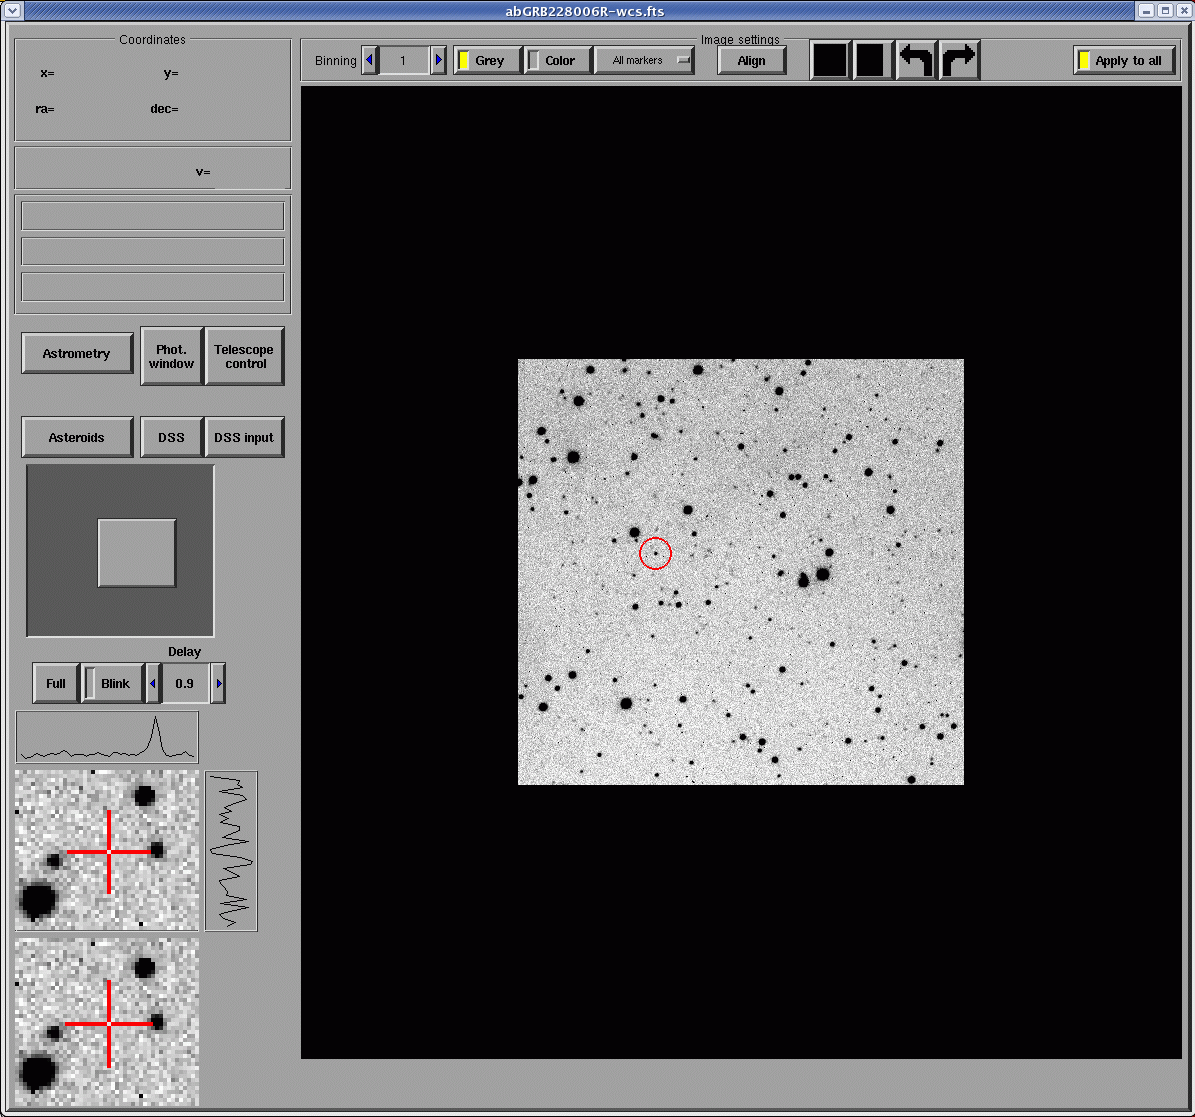Switch to Color display mode
The width and height of the screenshot is (1195, 1117).
pyautogui.click(x=559, y=60)
